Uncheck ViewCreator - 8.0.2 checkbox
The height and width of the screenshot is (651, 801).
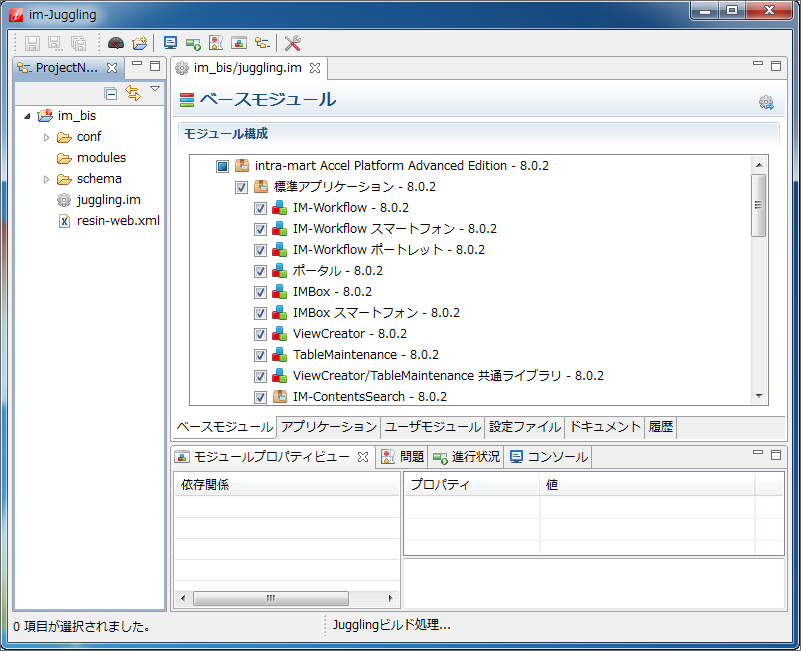260,334
